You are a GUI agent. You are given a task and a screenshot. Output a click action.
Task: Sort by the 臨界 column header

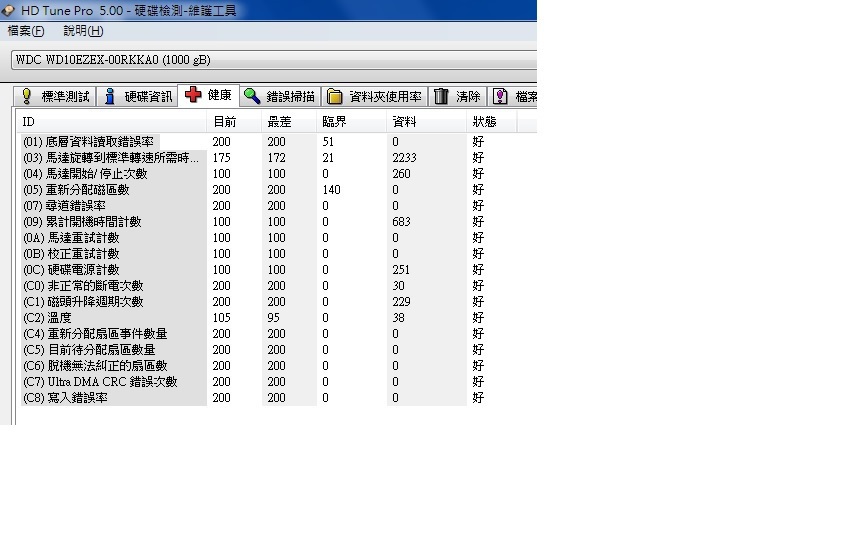[352, 122]
